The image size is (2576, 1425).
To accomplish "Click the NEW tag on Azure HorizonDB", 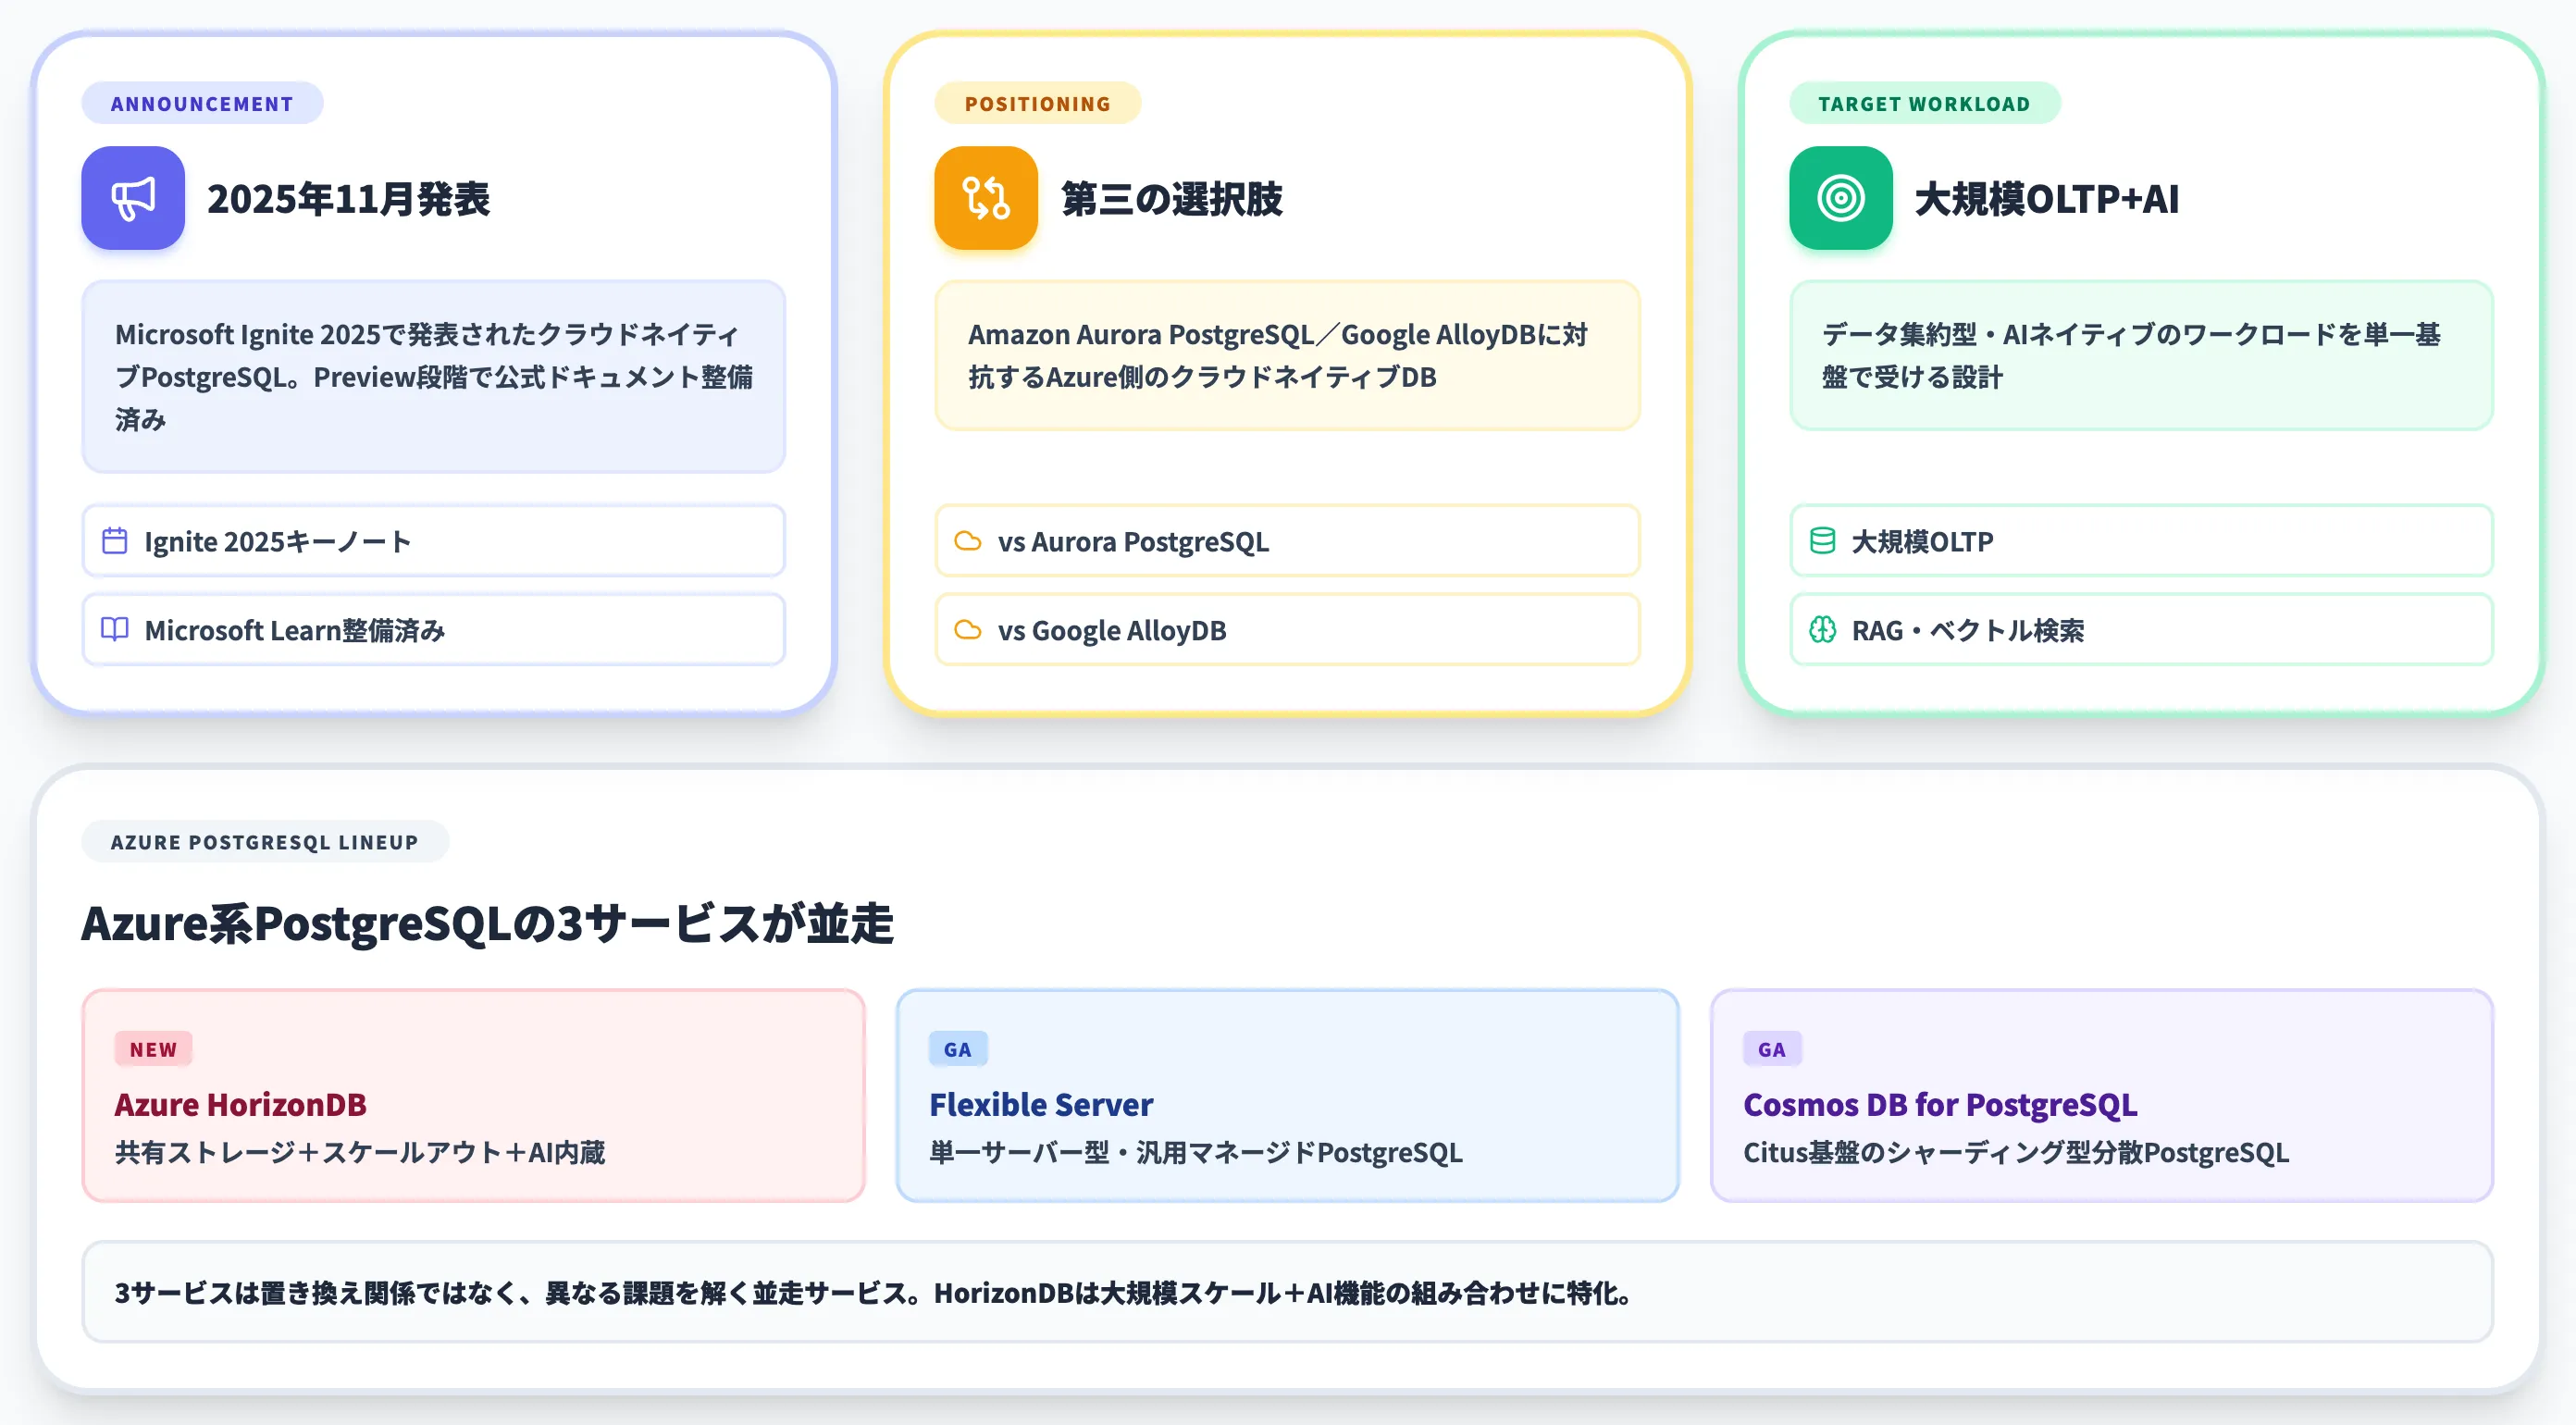I will coord(154,1049).
